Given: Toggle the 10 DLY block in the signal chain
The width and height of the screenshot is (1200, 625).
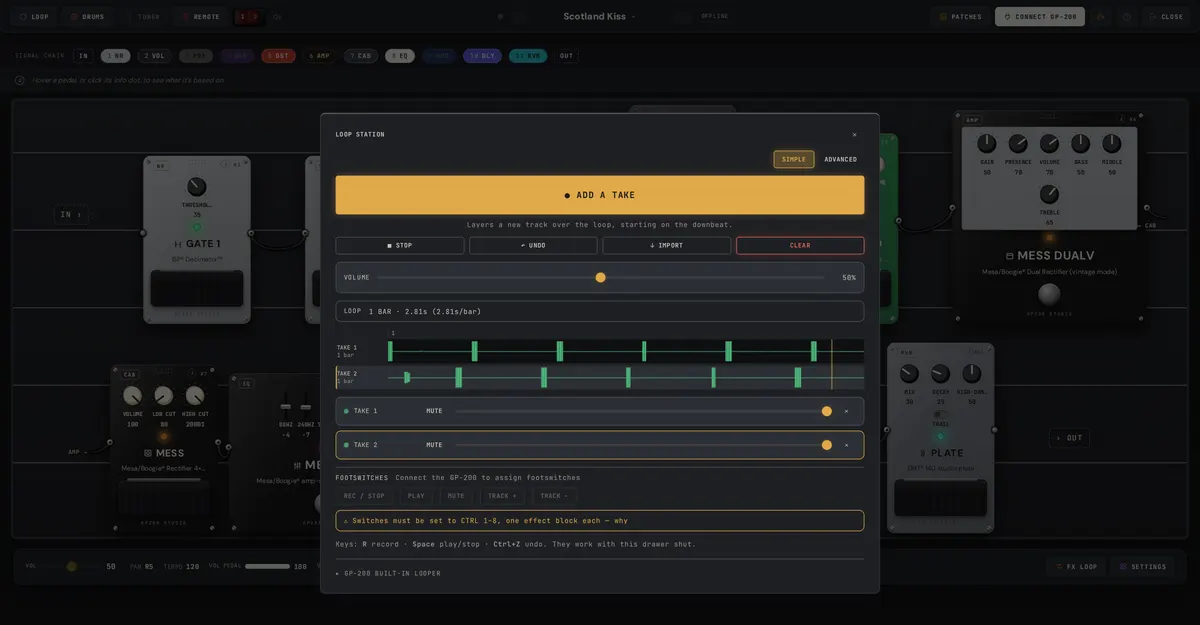Looking at the screenshot, I should pyautogui.click(x=482, y=56).
